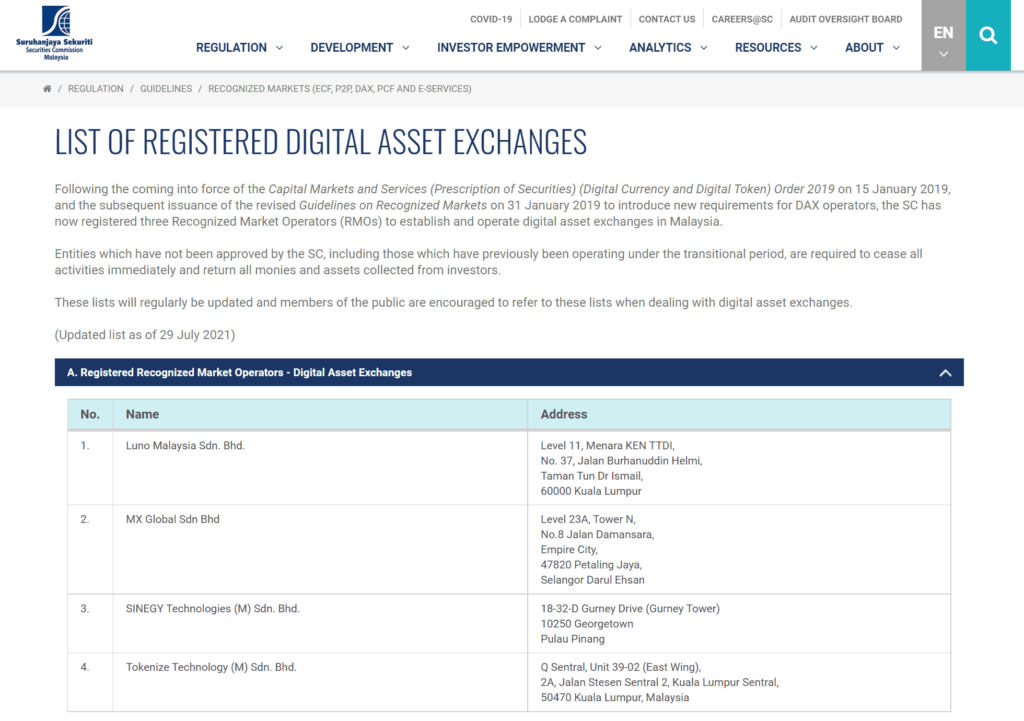Viewport: 1024px width, 721px height.
Task: Open the search magnifier icon
Action: (988, 35)
